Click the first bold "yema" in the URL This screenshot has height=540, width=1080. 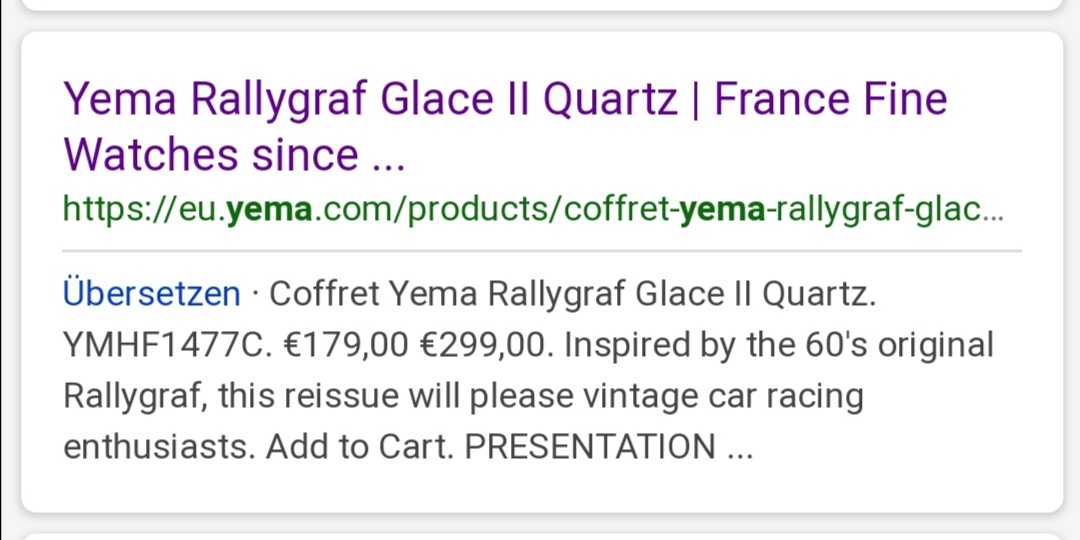[271, 211]
